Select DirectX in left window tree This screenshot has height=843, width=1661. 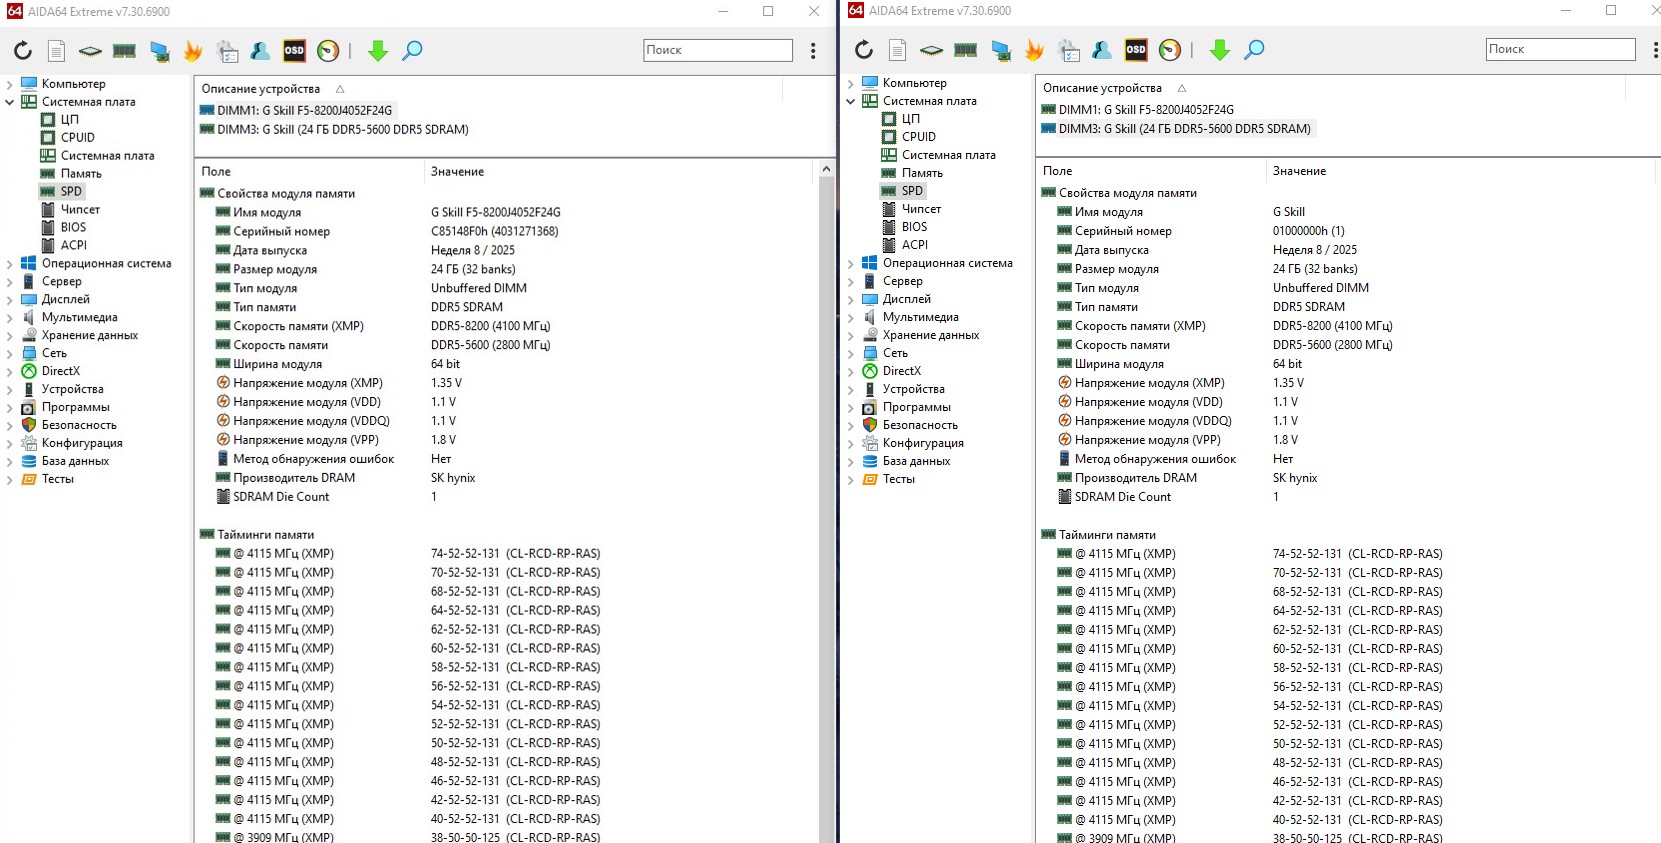pos(60,372)
